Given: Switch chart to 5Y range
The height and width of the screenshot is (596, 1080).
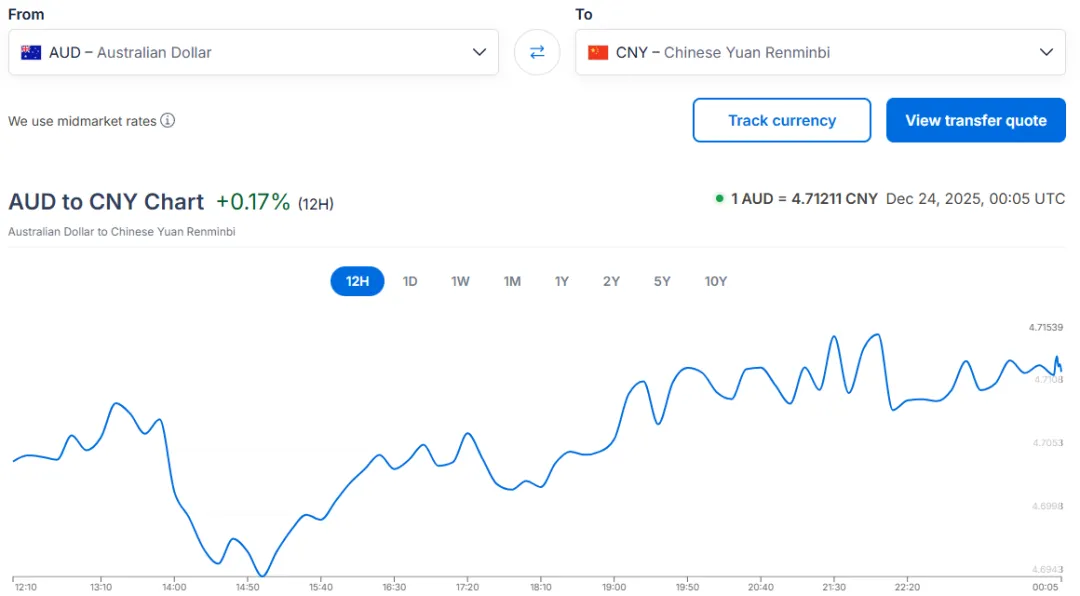Looking at the screenshot, I should [662, 281].
